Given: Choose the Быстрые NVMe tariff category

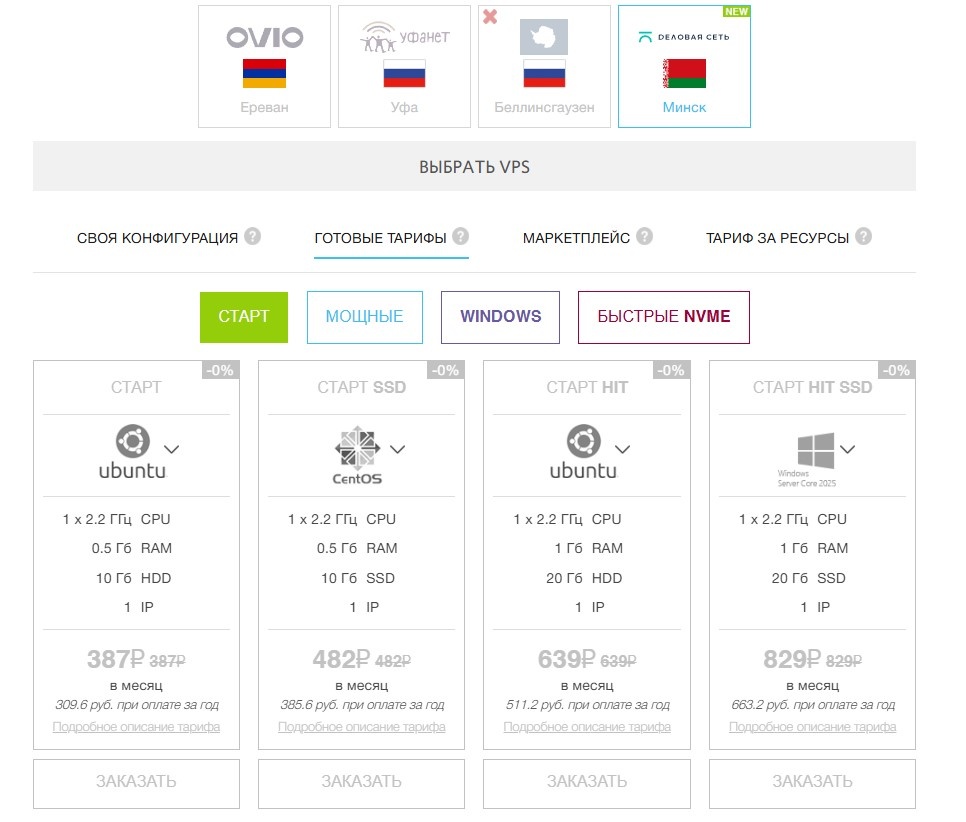Looking at the screenshot, I should 663,317.
